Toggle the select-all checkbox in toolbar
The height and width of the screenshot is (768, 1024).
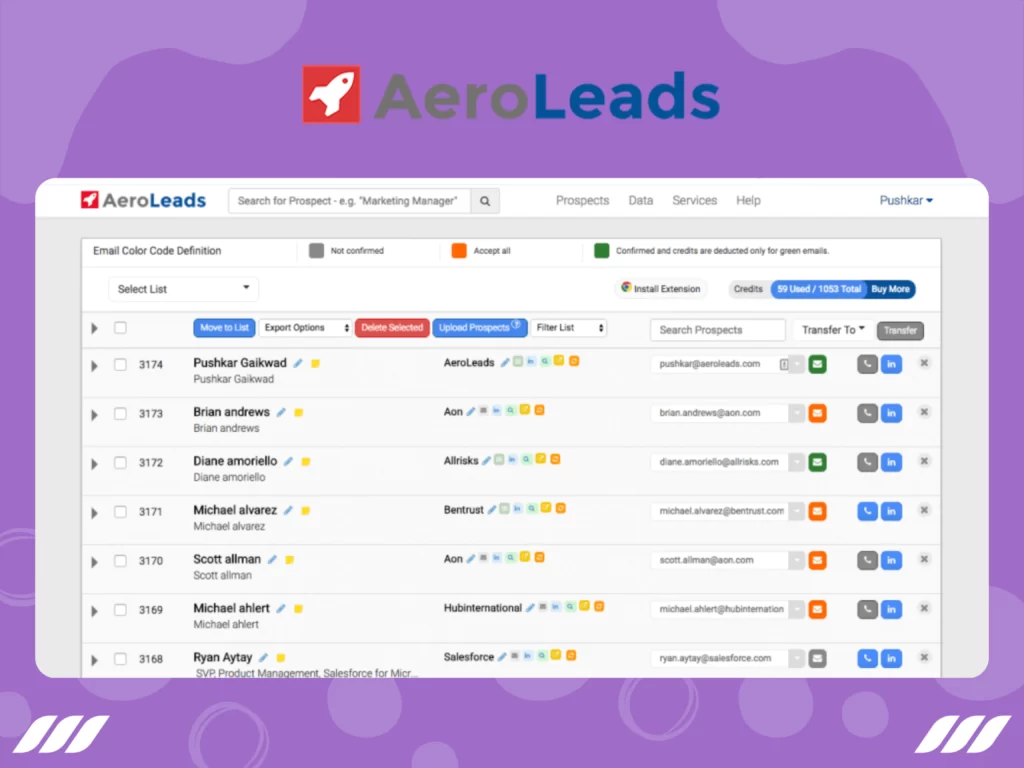click(x=120, y=328)
